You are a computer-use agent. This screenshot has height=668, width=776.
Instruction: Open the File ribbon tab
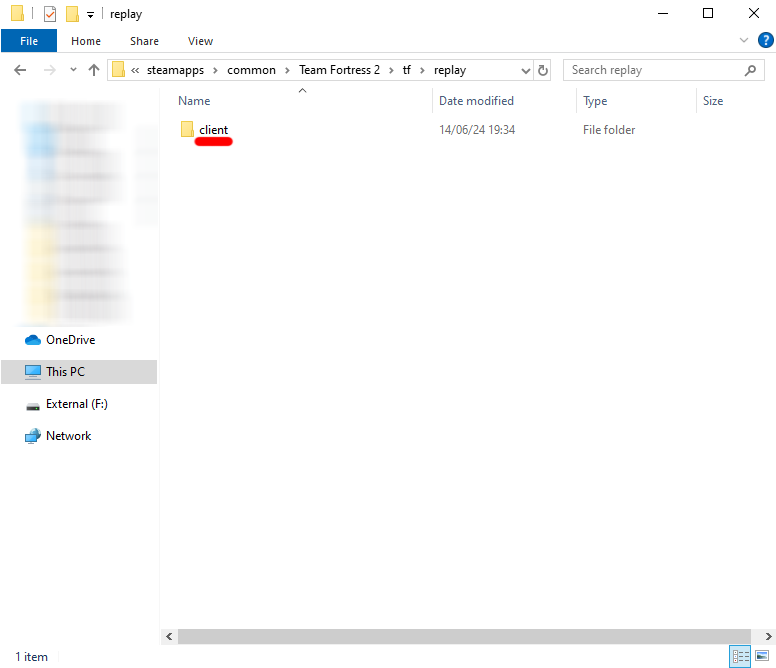coord(29,41)
